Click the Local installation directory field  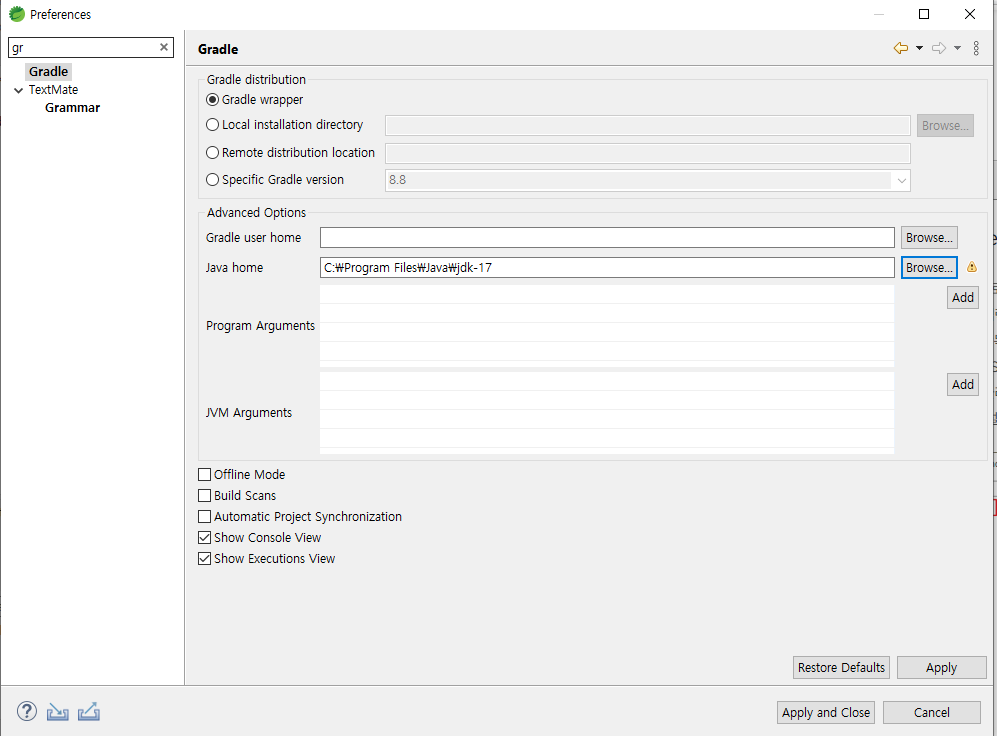[x=647, y=125]
